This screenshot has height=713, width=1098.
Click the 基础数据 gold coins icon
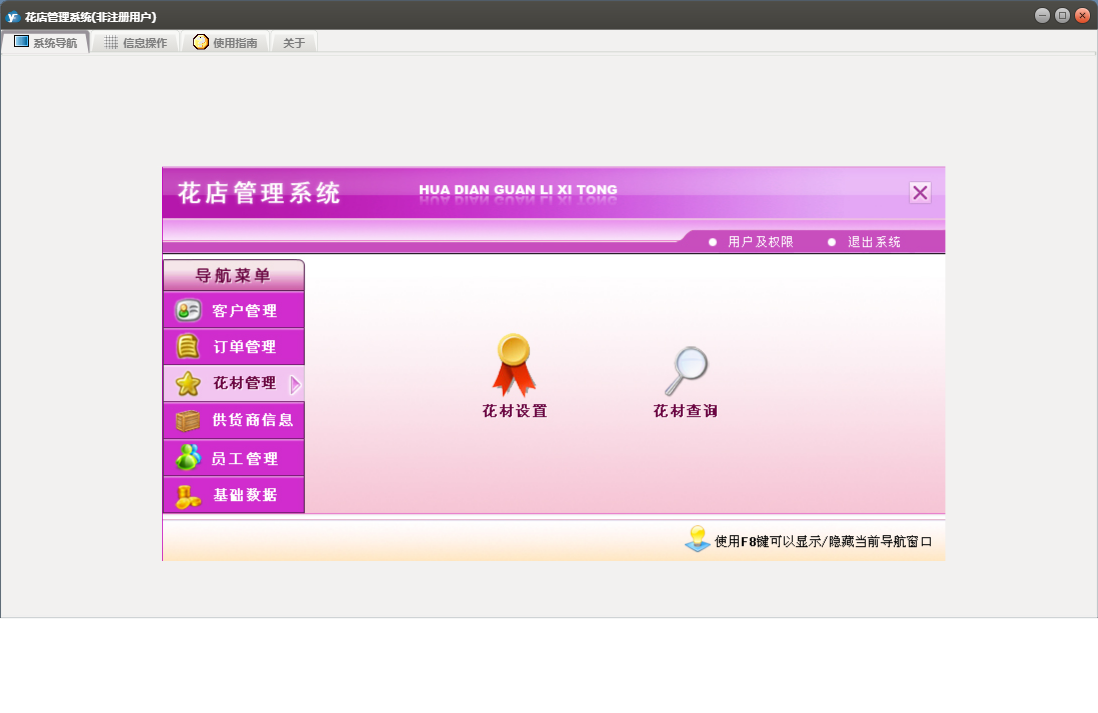click(x=188, y=496)
